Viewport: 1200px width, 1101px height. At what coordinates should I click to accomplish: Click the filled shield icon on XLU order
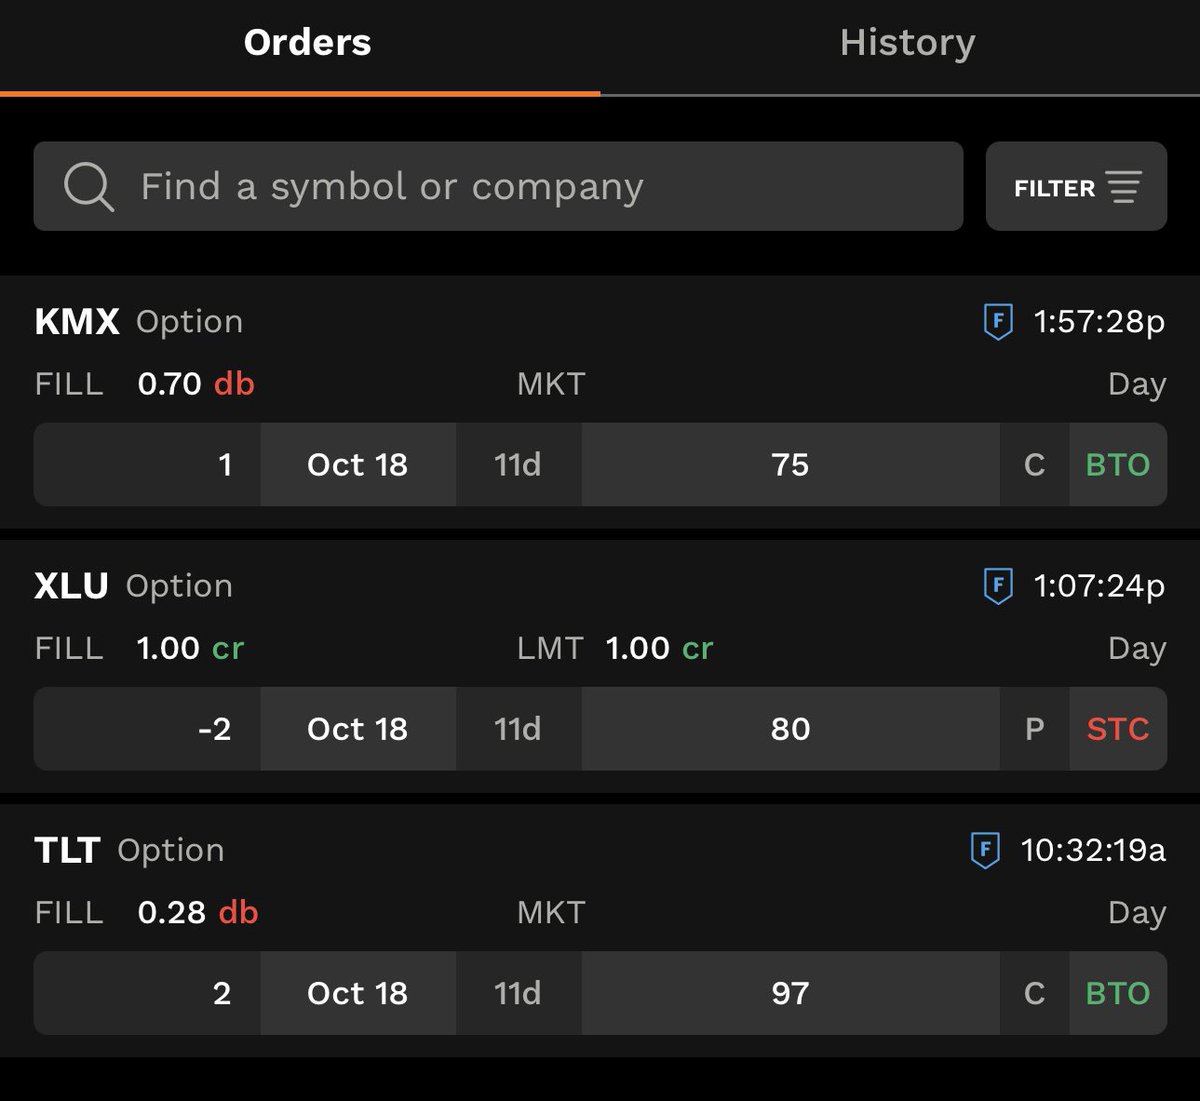pos(997,586)
